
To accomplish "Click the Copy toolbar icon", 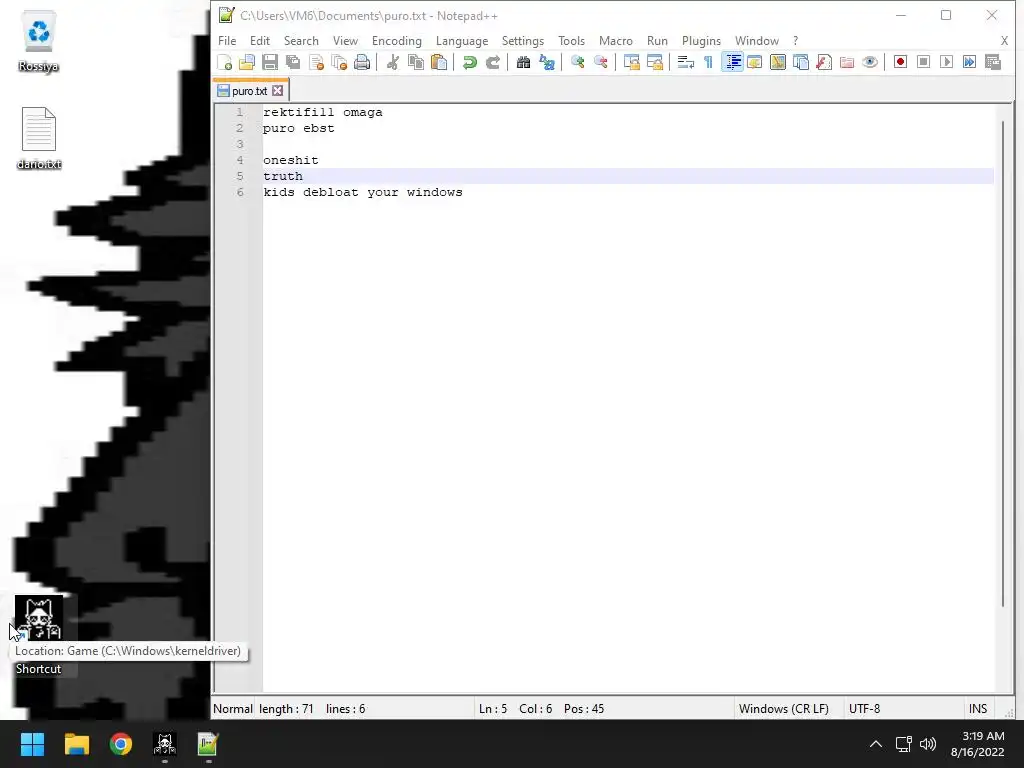I will 415,62.
